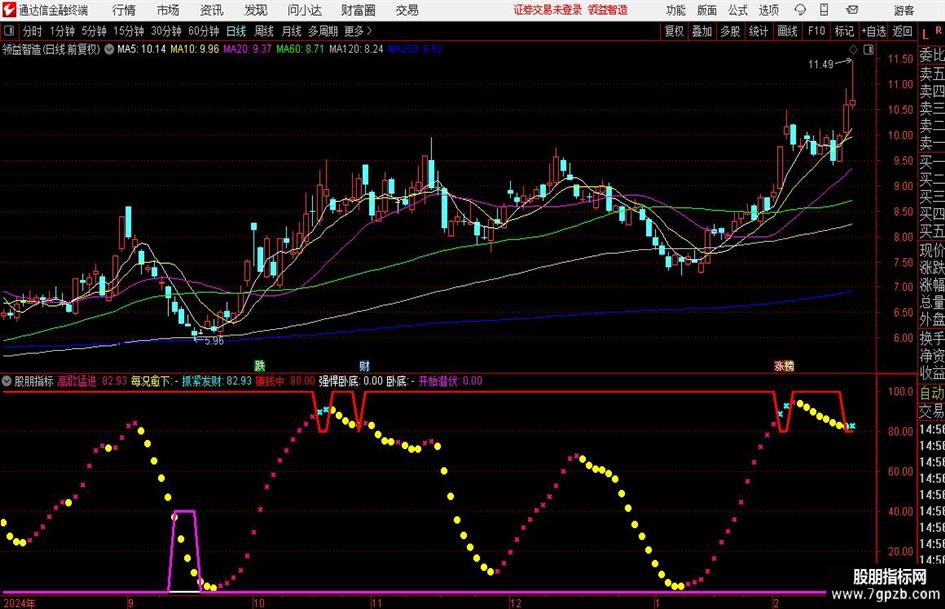
Task: Click the 自动 button in side panel
Action: [x=932, y=393]
